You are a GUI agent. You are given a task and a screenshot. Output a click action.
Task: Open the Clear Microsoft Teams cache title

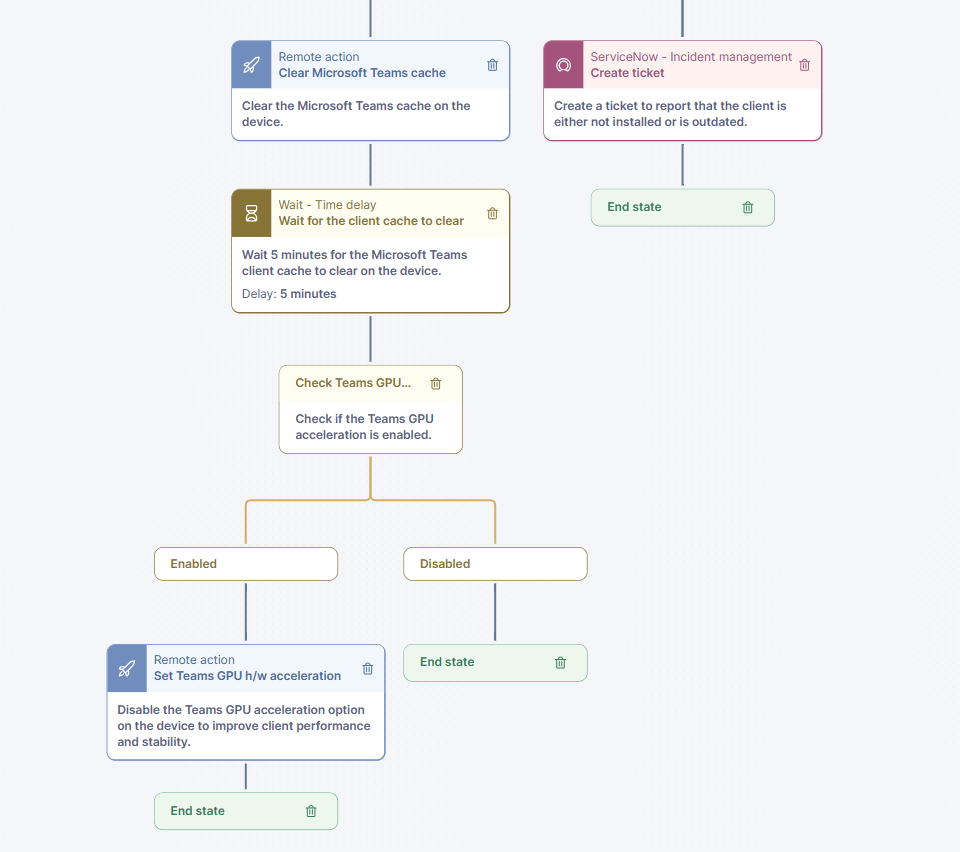click(x=362, y=73)
